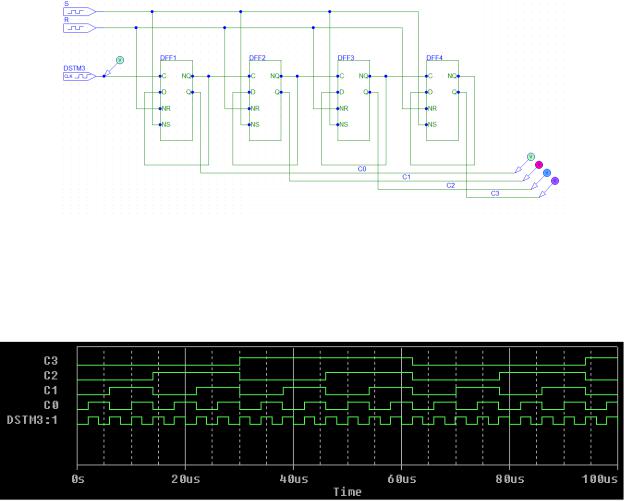Click the 40us tick label on time axis
Screen dimensions: 624x501
(x=294, y=479)
